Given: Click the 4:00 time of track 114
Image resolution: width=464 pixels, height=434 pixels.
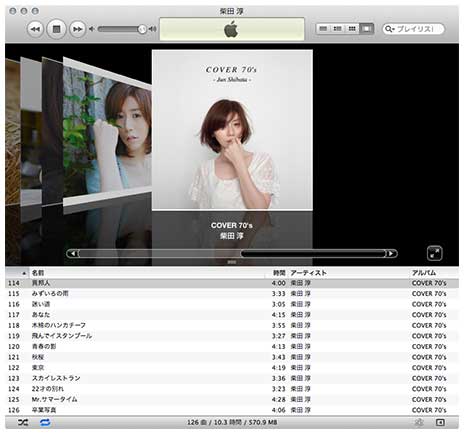Looking at the screenshot, I should click(279, 283).
